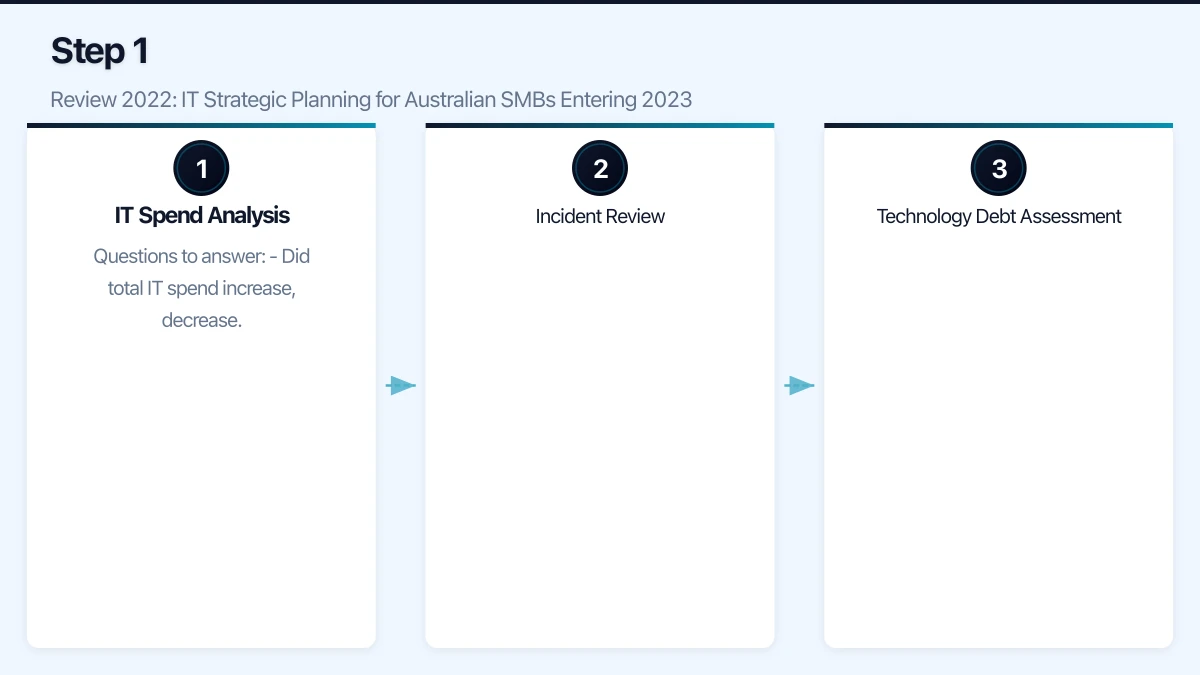Click the arrow pointing to Technology Debt Assessment
Viewport: 1200px width, 675px height.
point(799,385)
